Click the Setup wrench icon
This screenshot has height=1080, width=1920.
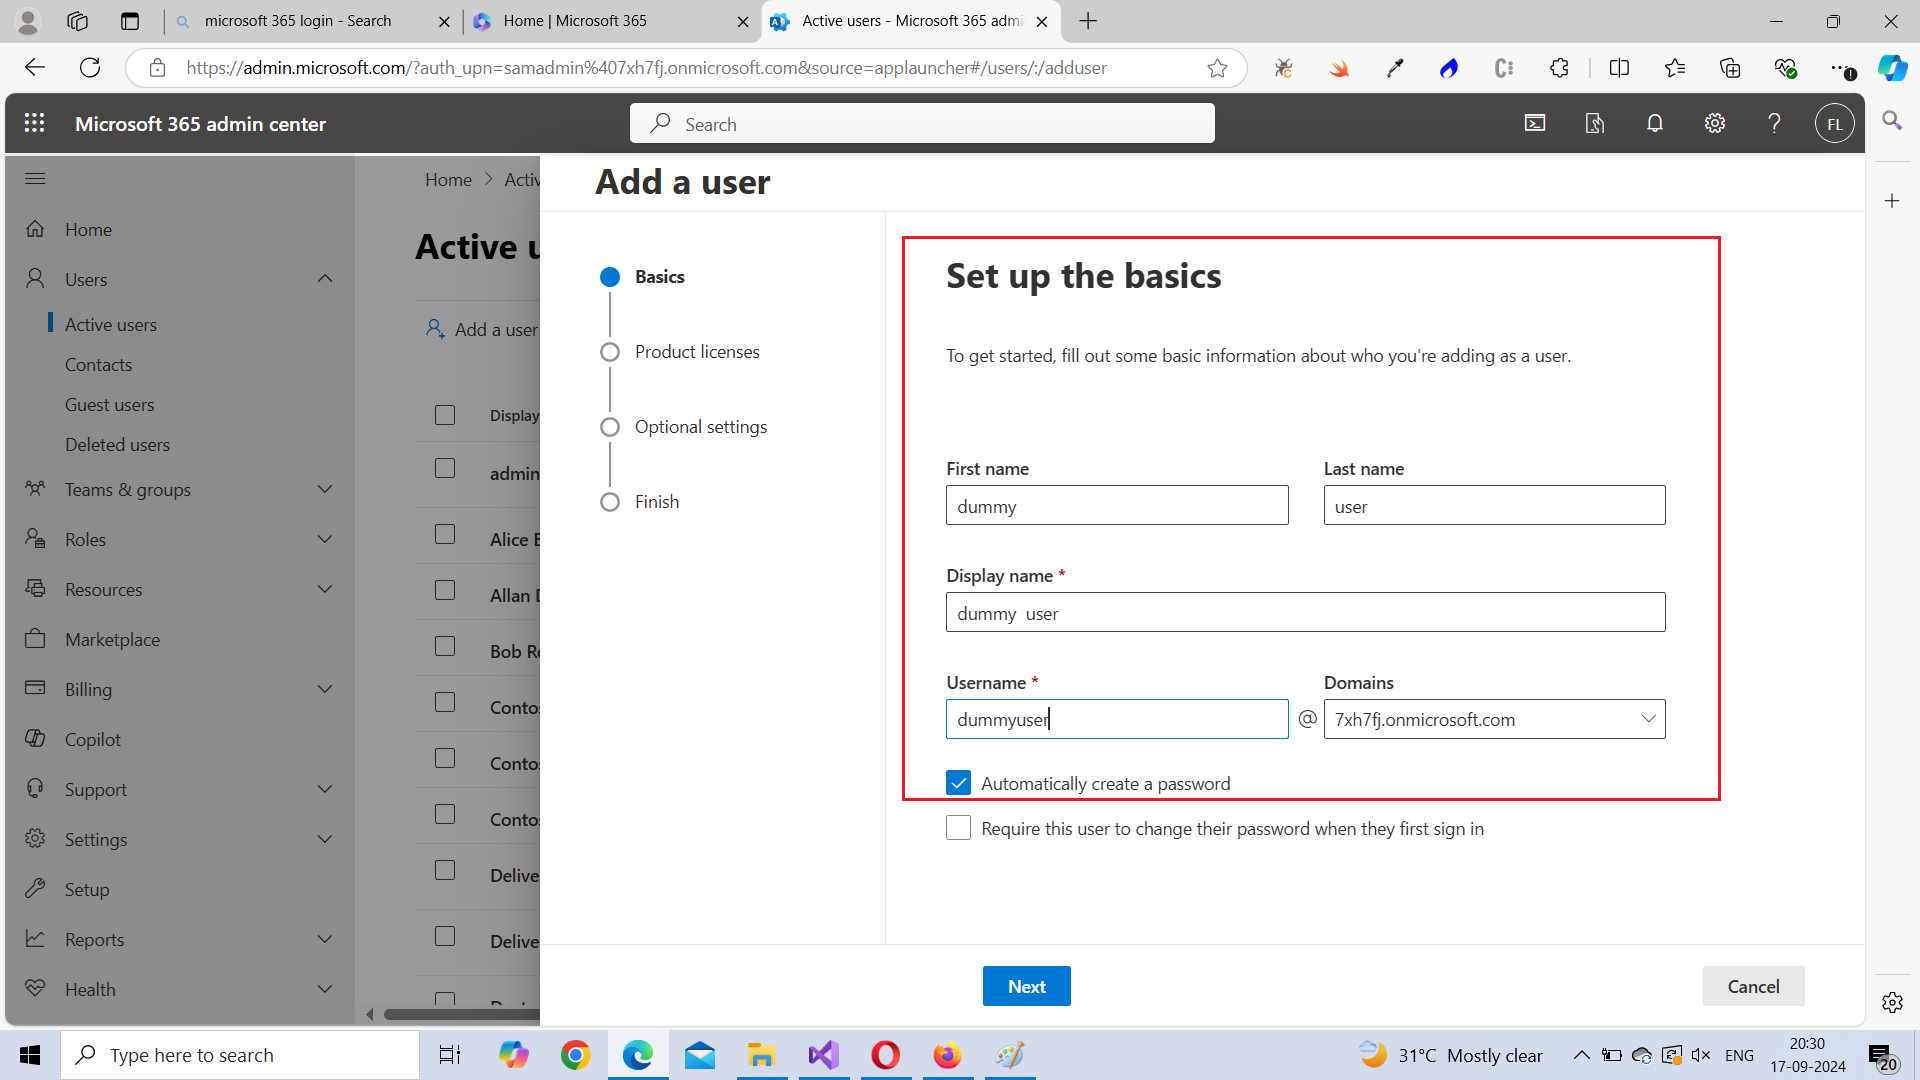coord(35,889)
